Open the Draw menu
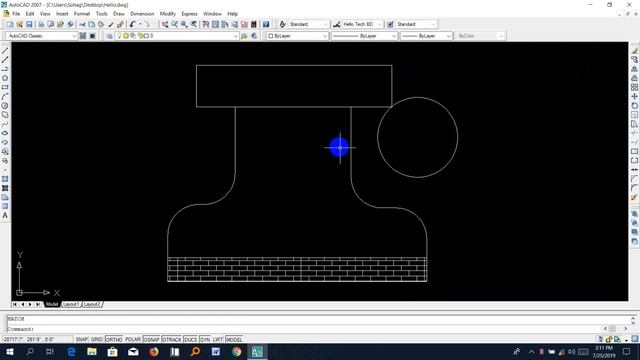The height and width of the screenshot is (360, 640). 119,14
